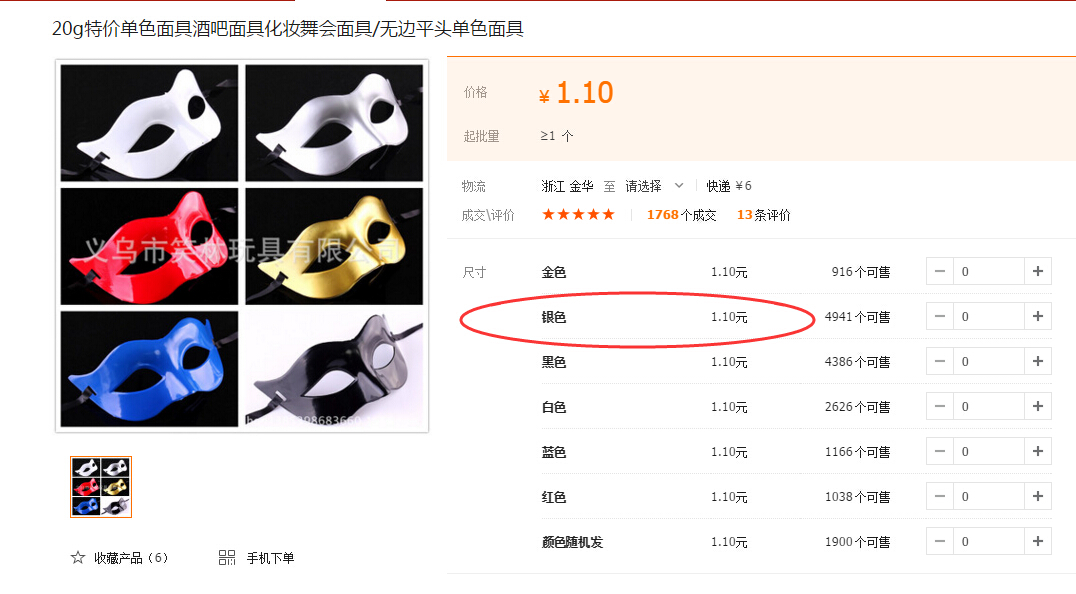Reduce 蓝色 quantity using minus icon
Viewport: 1076px width, 594px height.
(940, 451)
